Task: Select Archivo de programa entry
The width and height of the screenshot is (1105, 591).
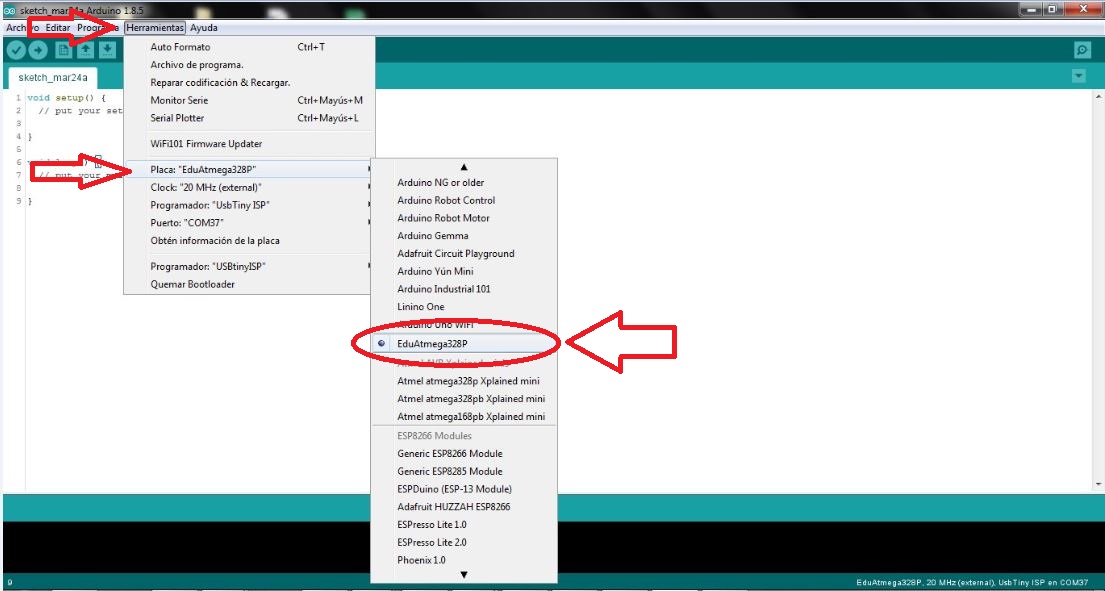Action: tap(249, 65)
